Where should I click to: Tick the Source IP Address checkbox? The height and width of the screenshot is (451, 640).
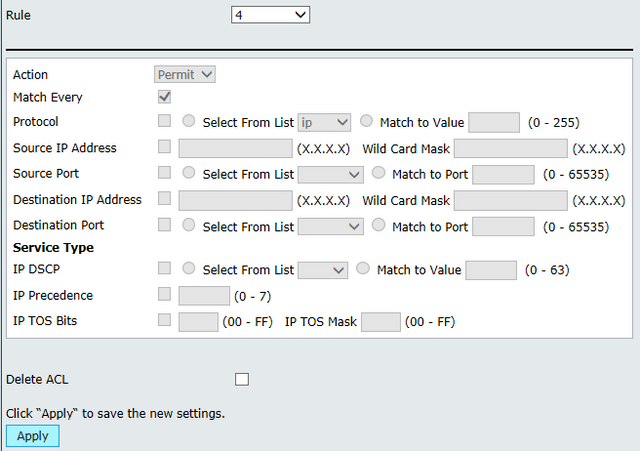[164, 147]
